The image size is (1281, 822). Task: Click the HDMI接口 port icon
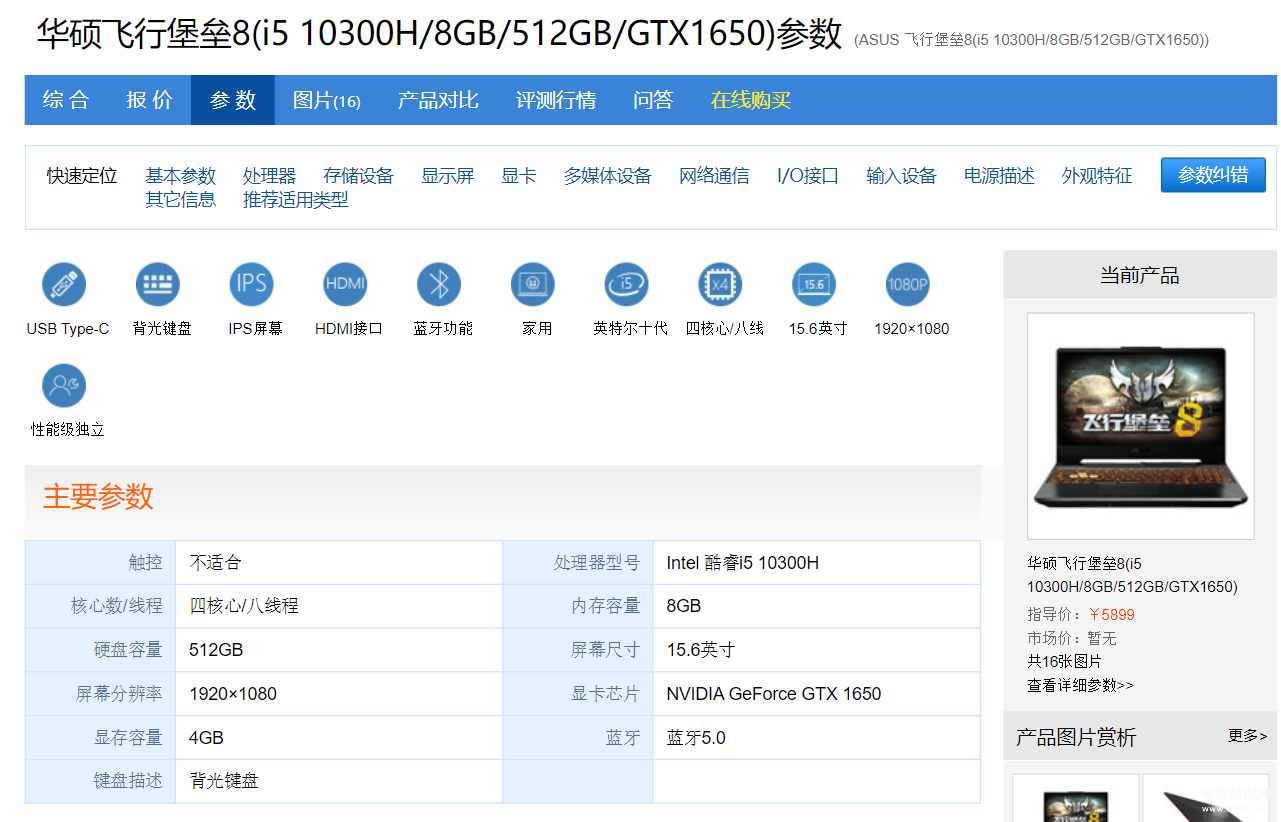pos(345,285)
